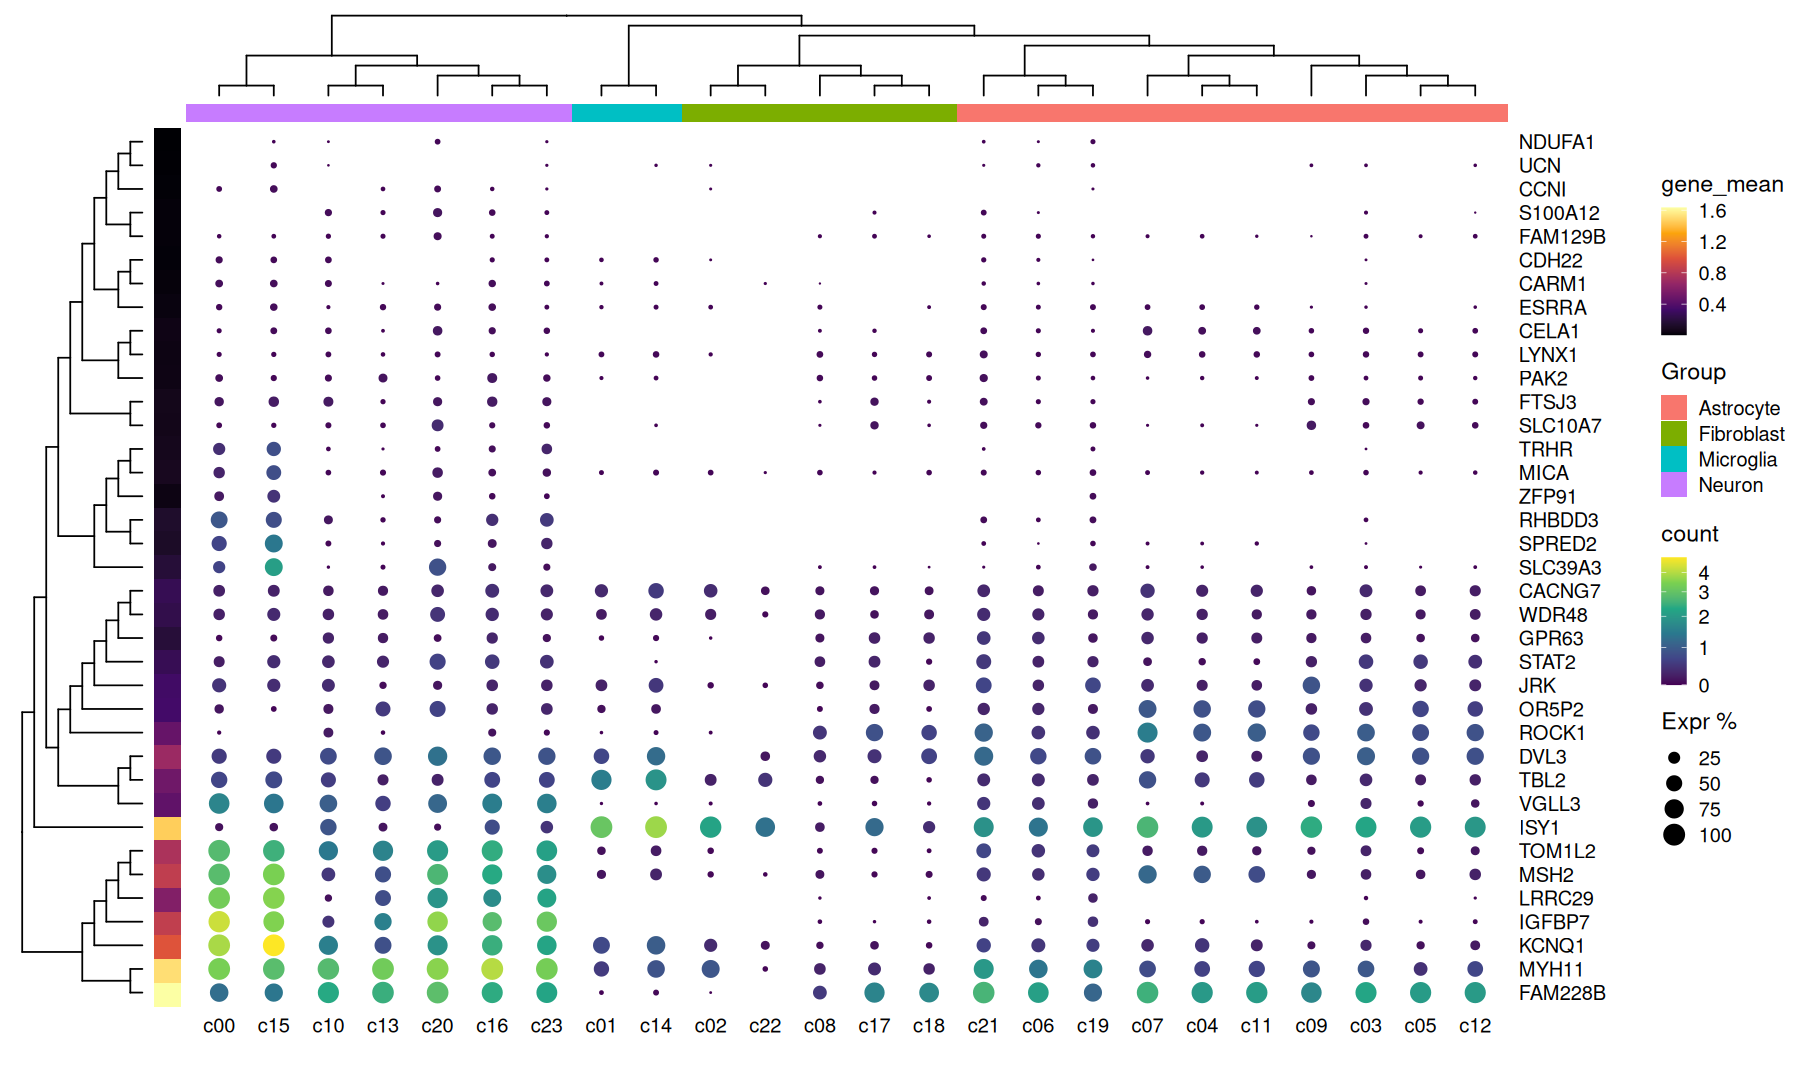Click the 100 size dot in Expr % legend
Screen dimensions: 1800x1080
[1674, 835]
